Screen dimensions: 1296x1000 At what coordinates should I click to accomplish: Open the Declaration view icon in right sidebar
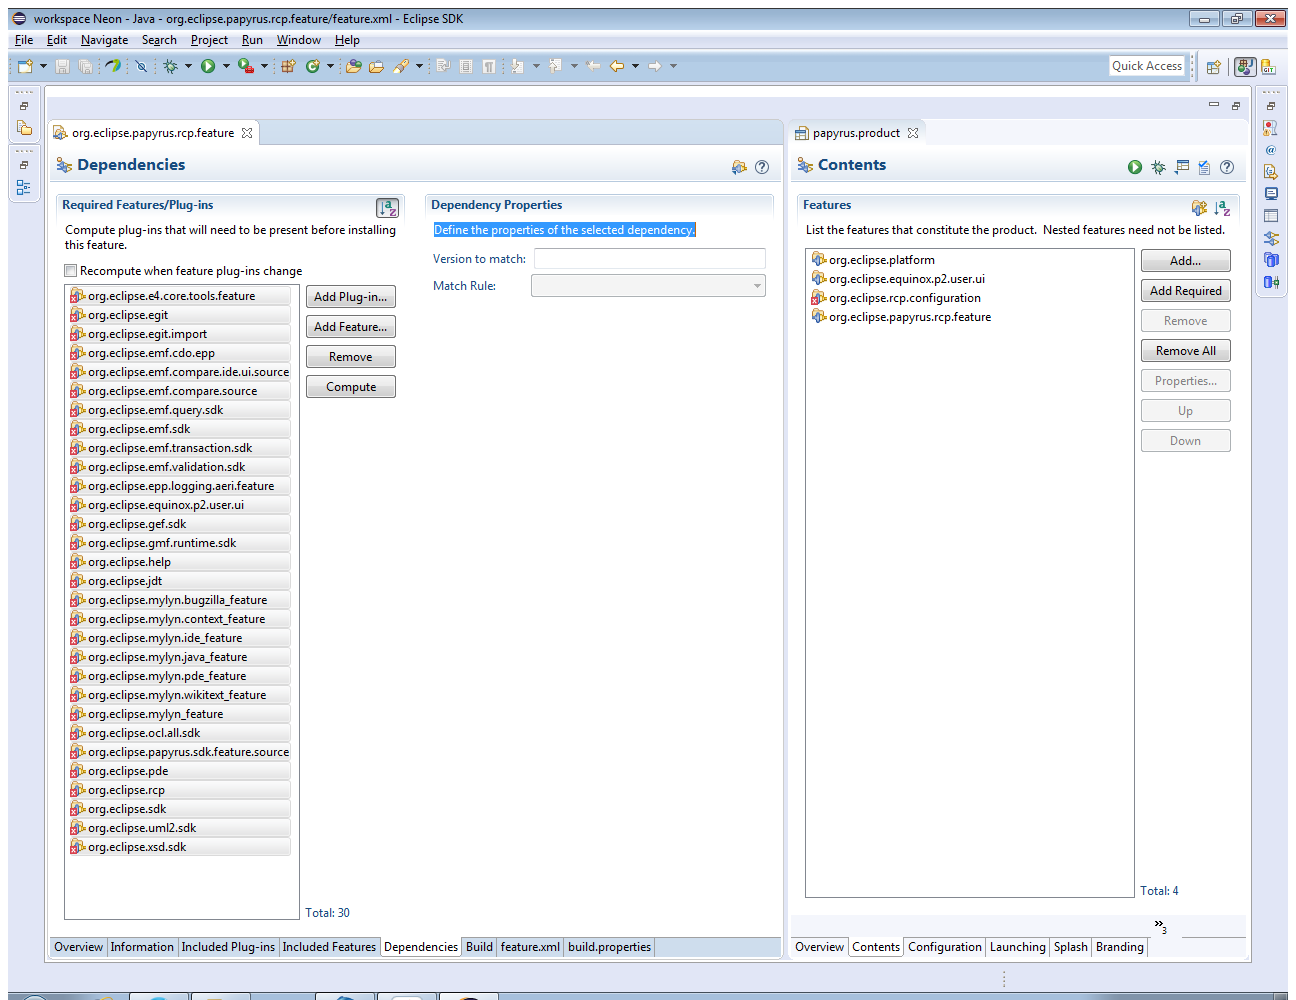click(1271, 172)
